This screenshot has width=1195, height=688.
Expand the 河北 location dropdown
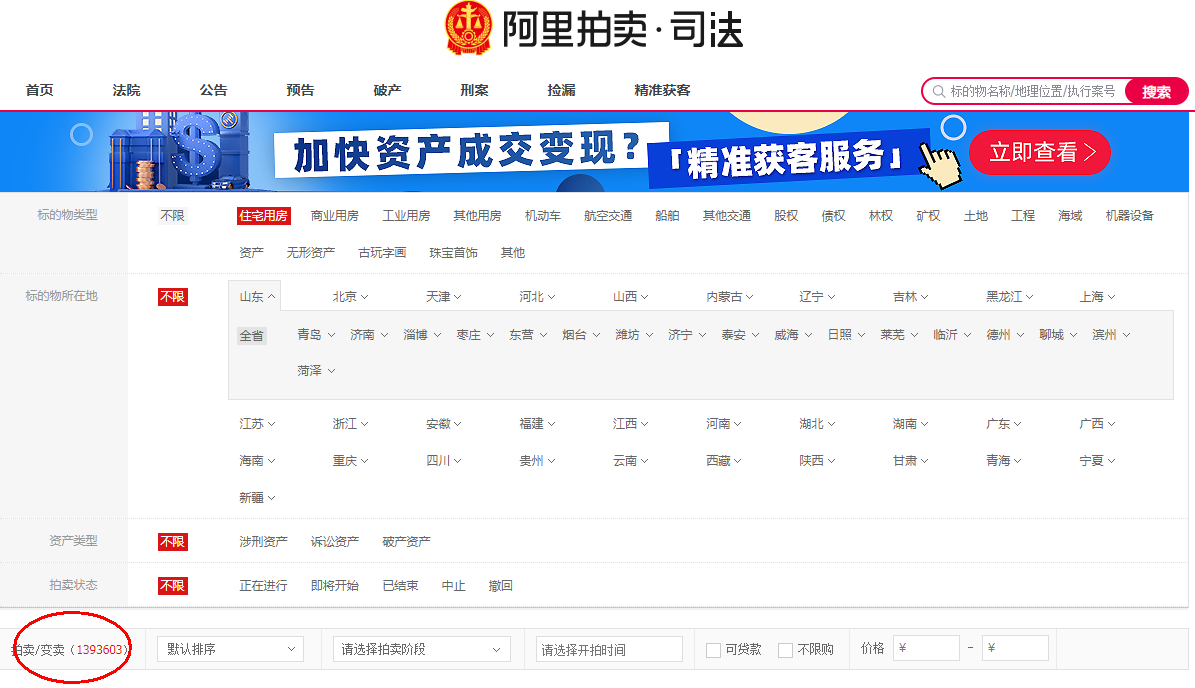click(x=537, y=296)
